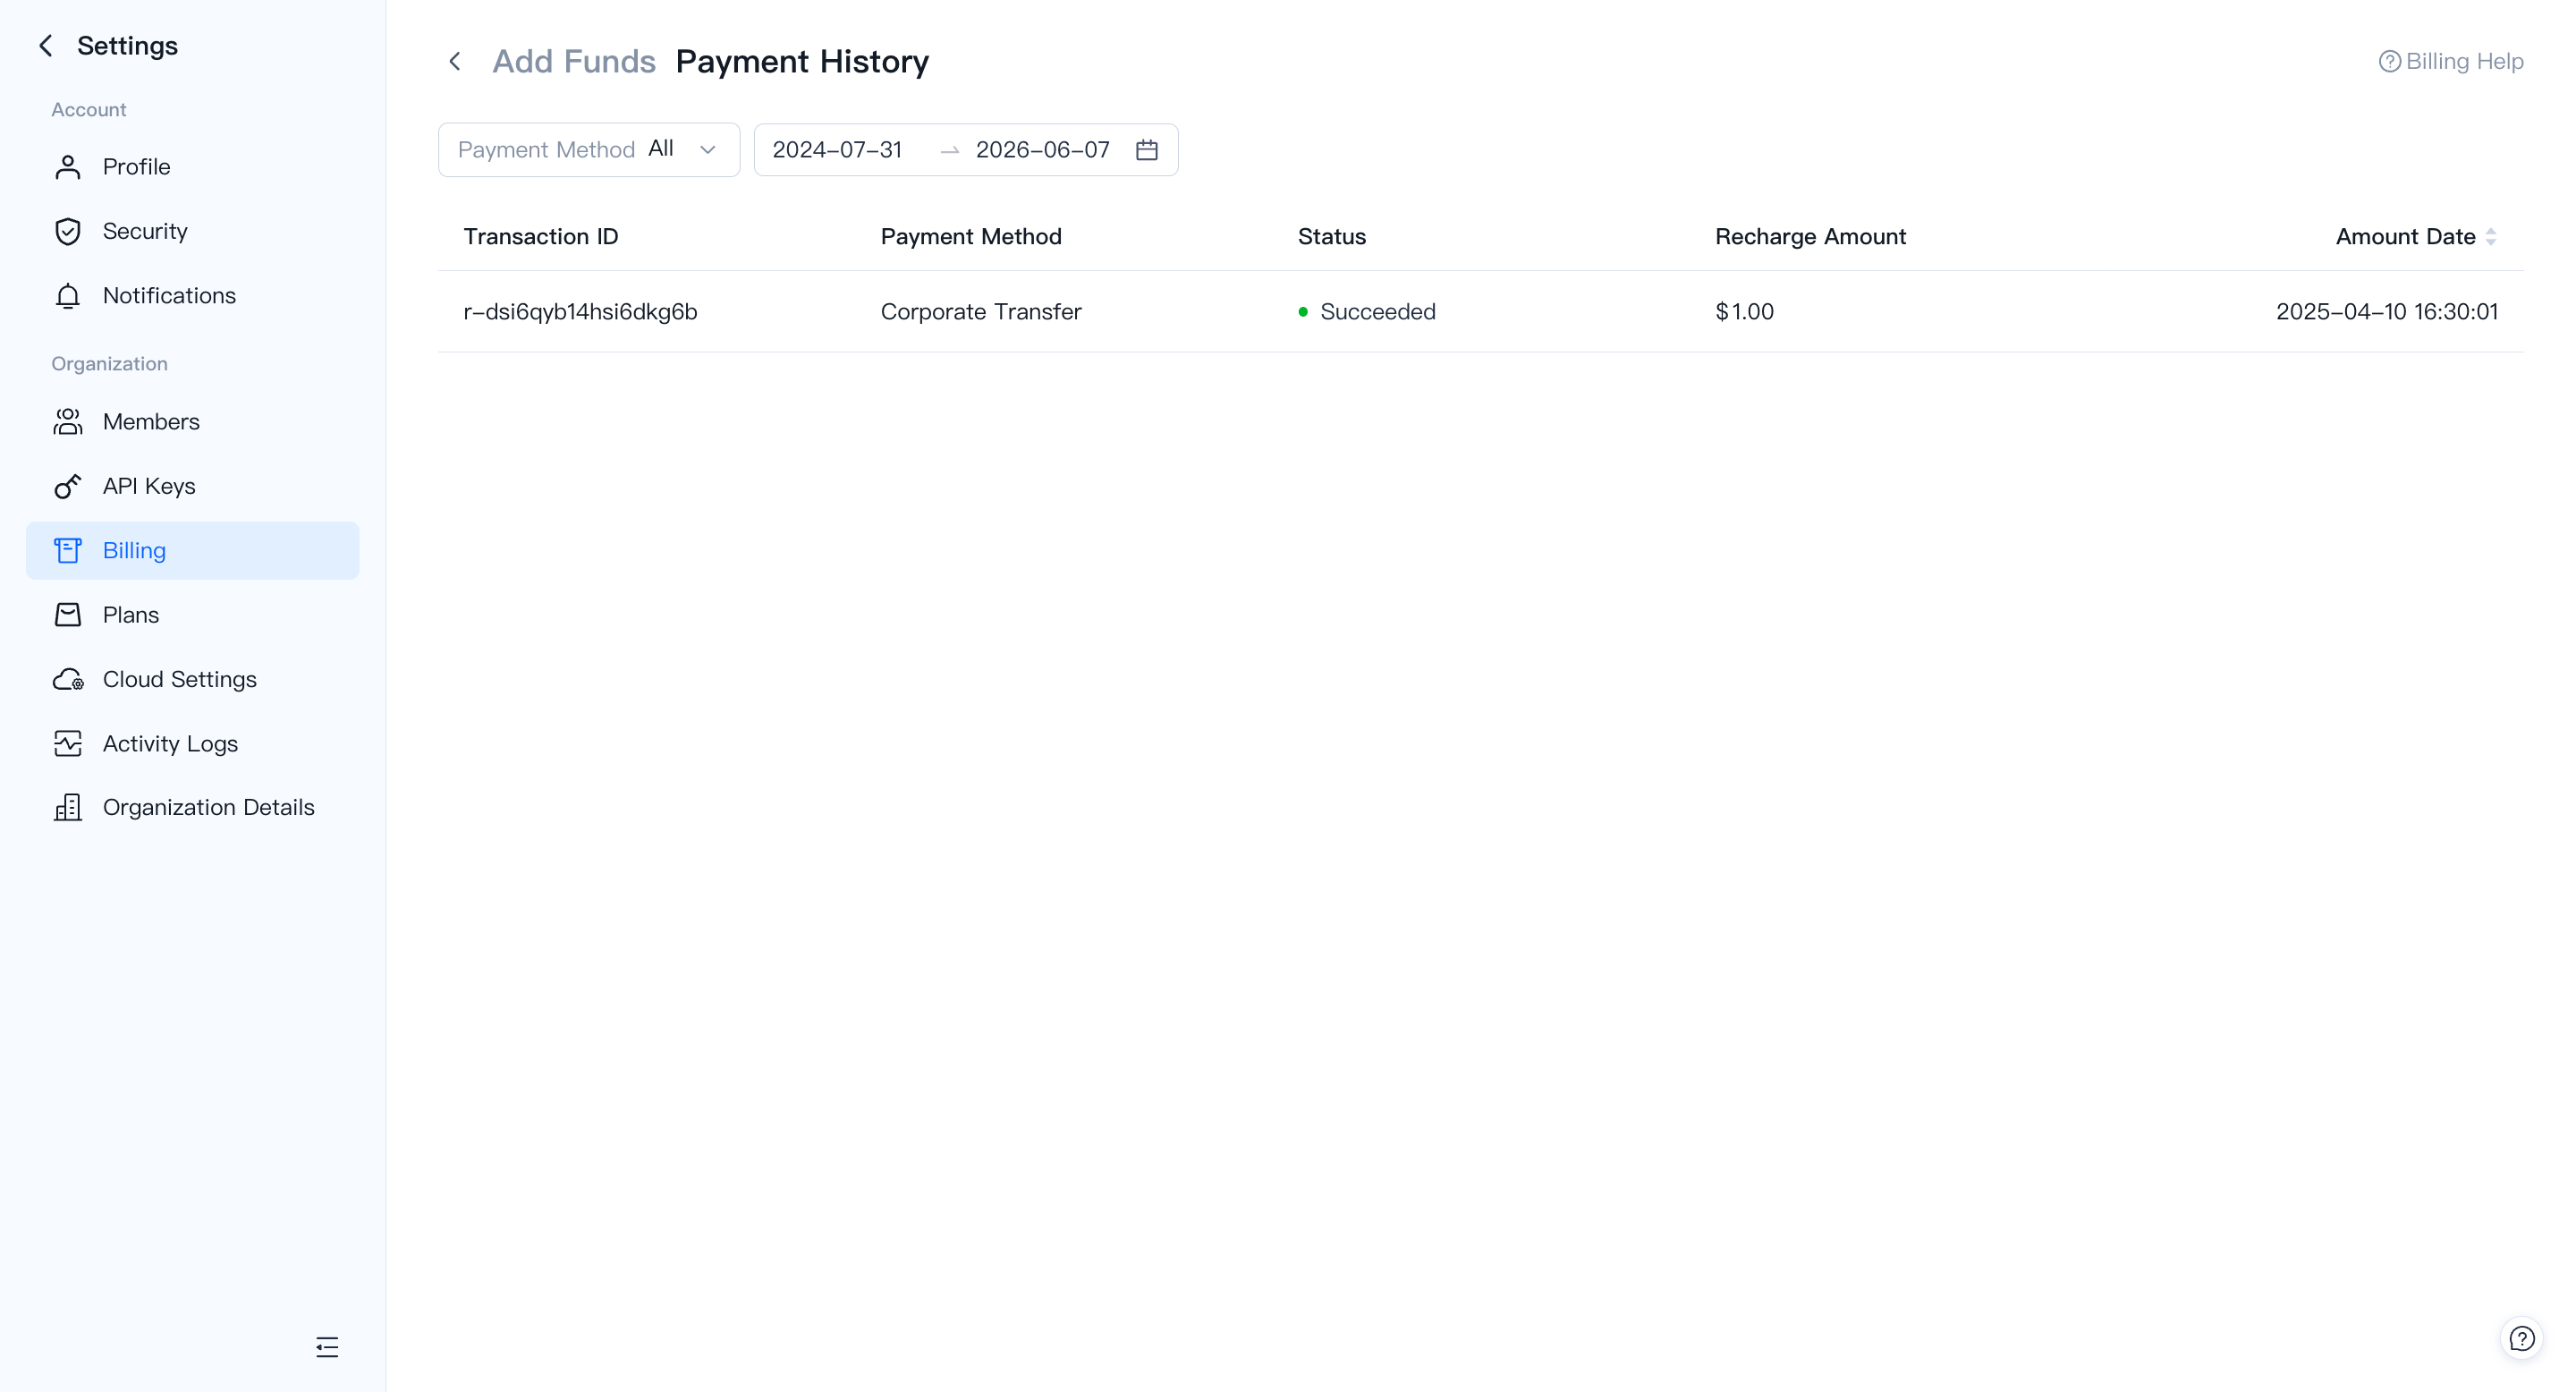Screen dimensions: 2576x1392
Task: Click the Profile person icon
Action: point(68,167)
